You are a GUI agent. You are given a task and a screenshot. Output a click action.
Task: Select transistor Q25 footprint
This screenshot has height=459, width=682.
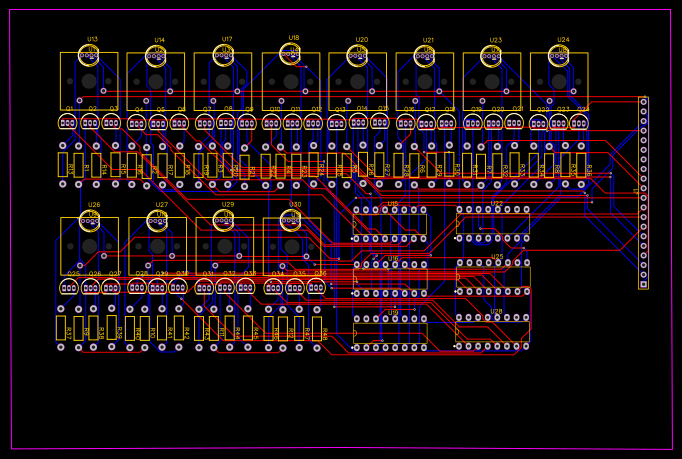coord(69,287)
